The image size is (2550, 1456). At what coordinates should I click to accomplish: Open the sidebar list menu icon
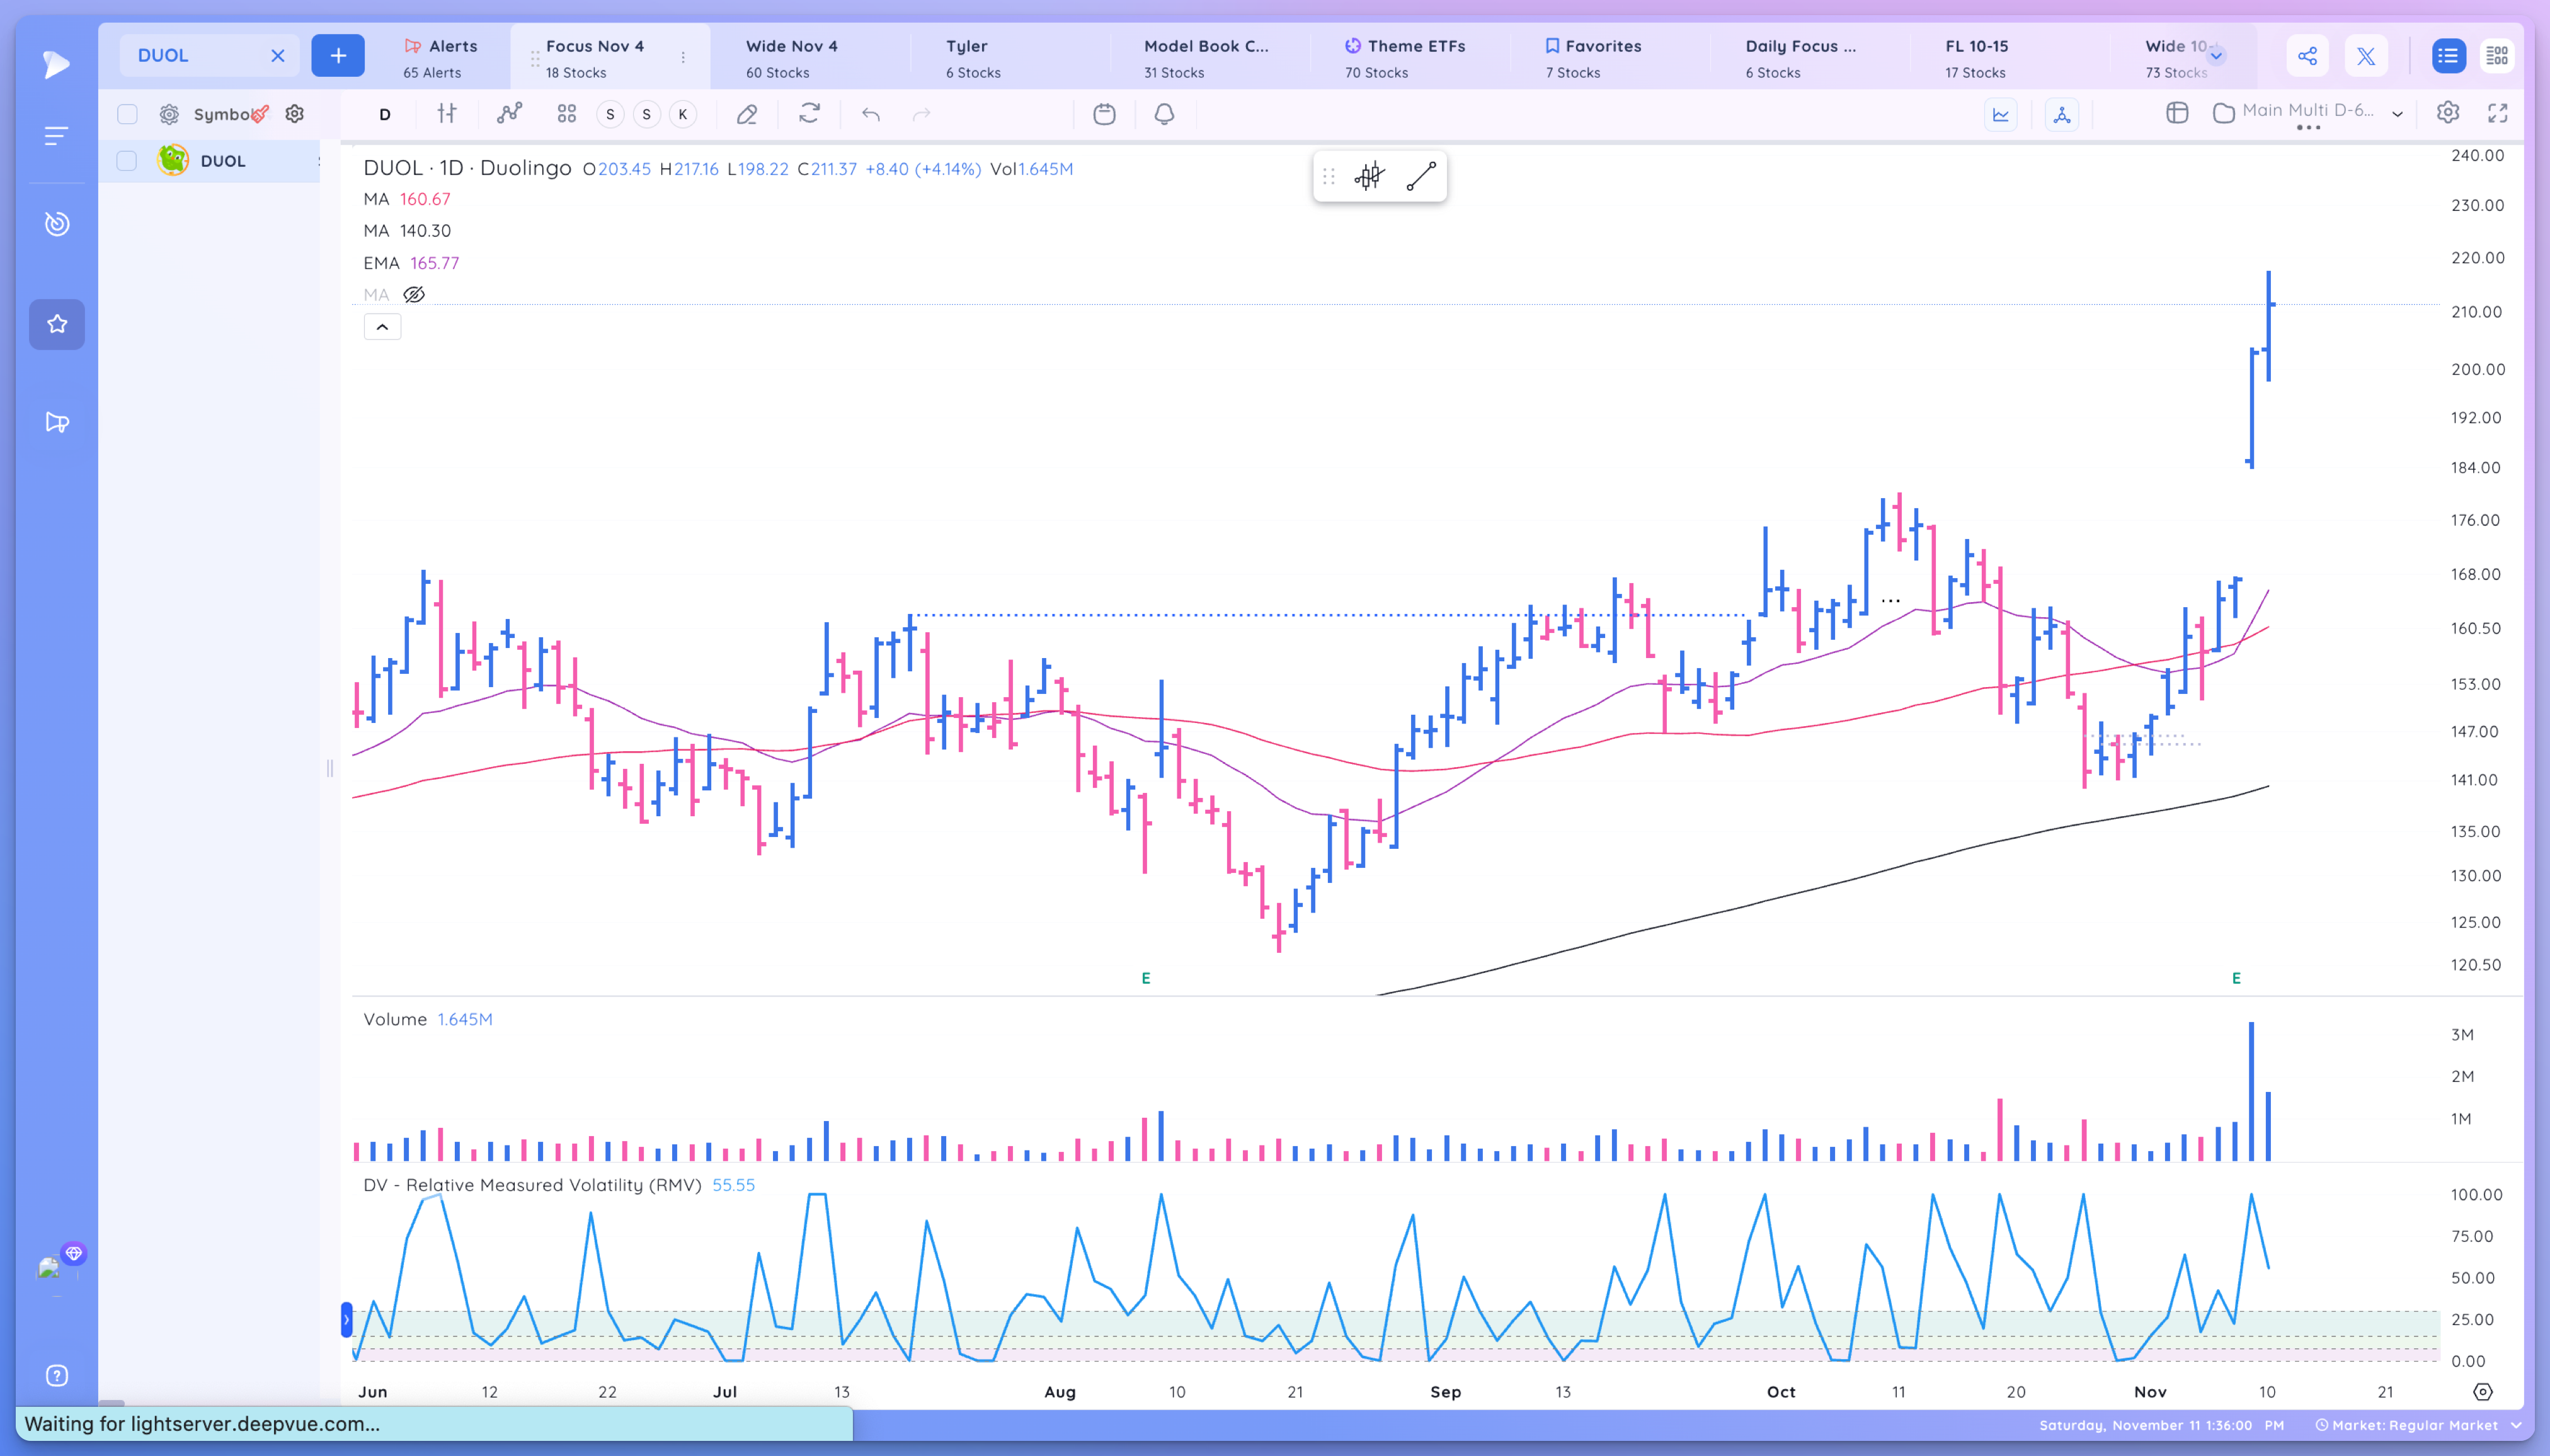click(x=56, y=136)
